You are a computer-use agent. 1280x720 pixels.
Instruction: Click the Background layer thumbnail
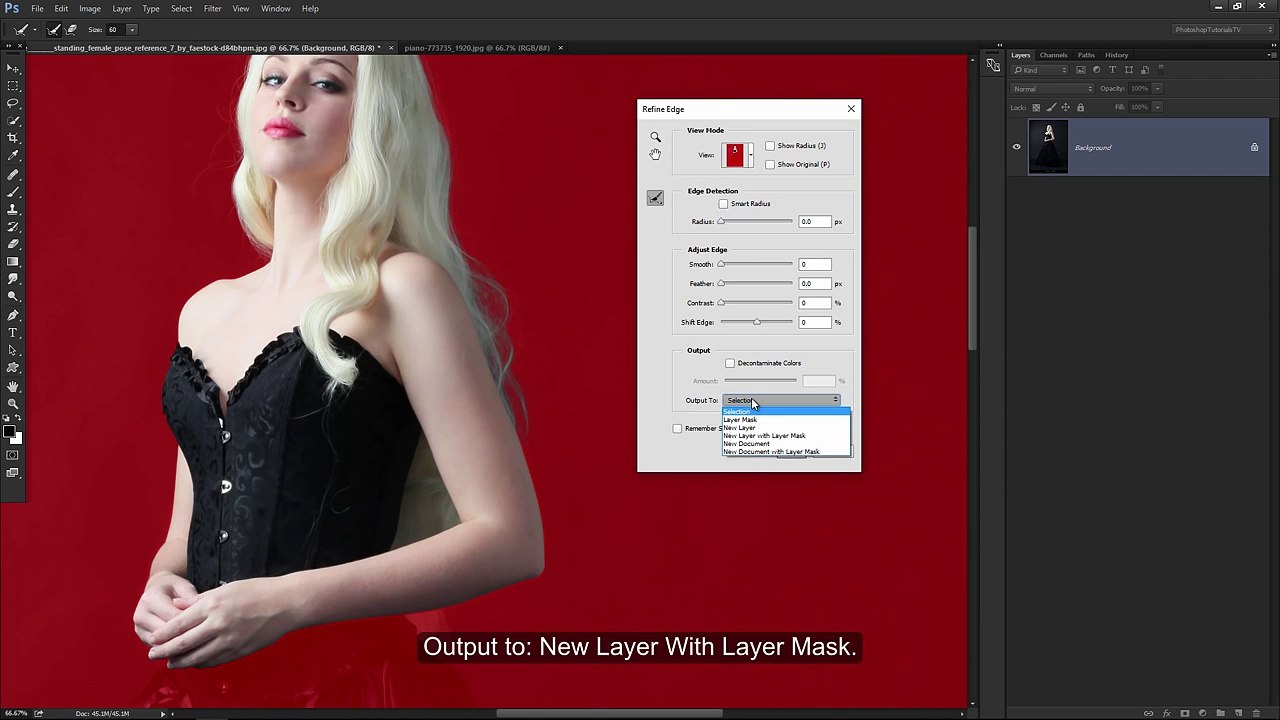coord(1048,147)
